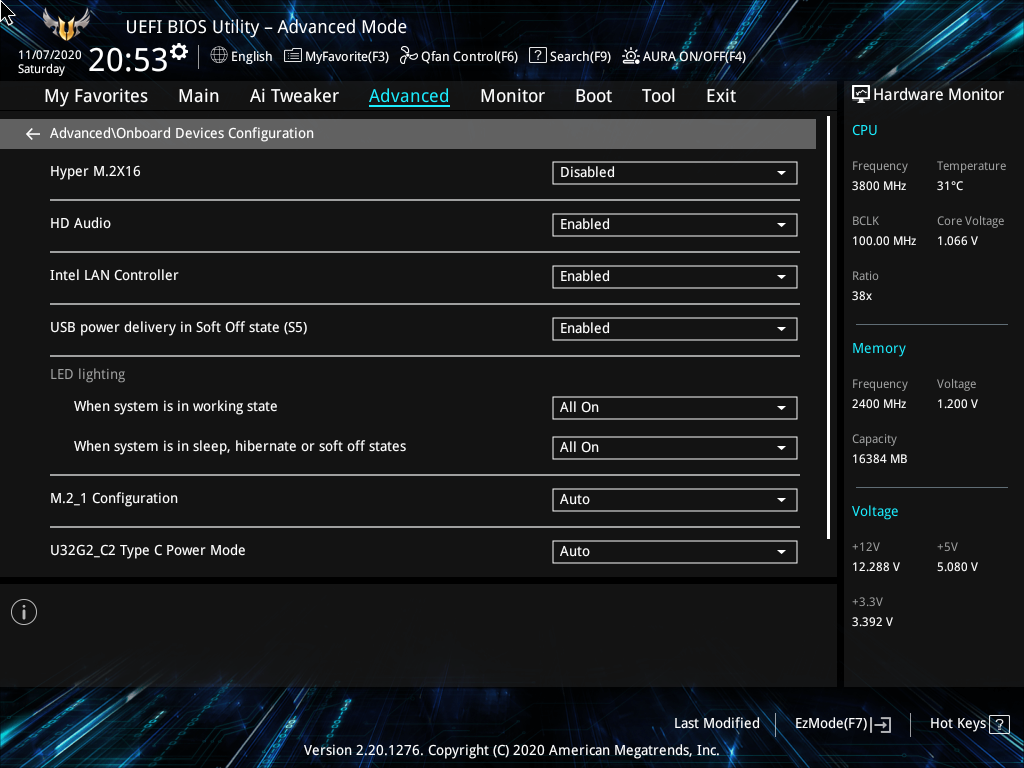Click the info circle icon
Screen dimensions: 1024x768
(x=24, y=612)
